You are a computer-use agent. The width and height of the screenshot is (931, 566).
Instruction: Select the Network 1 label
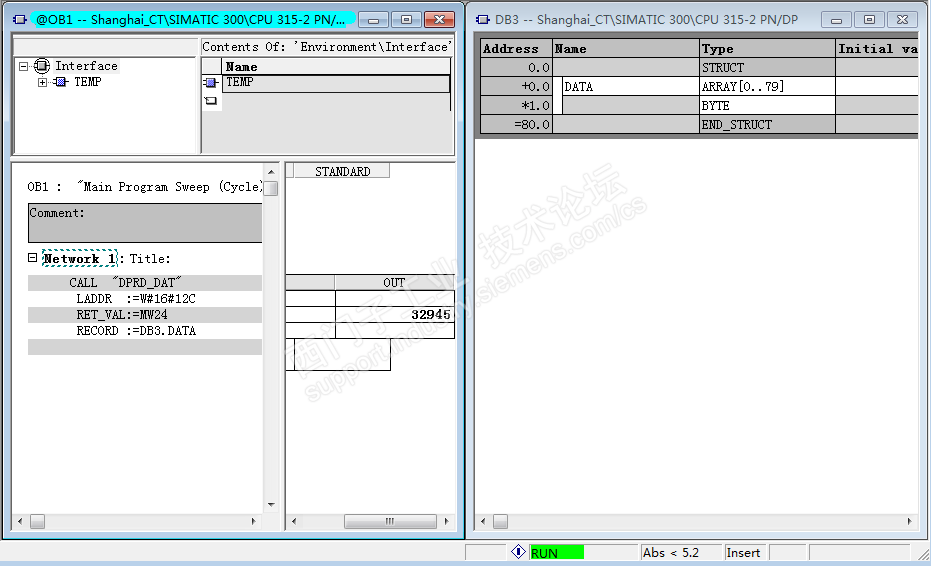click(80, 258)
